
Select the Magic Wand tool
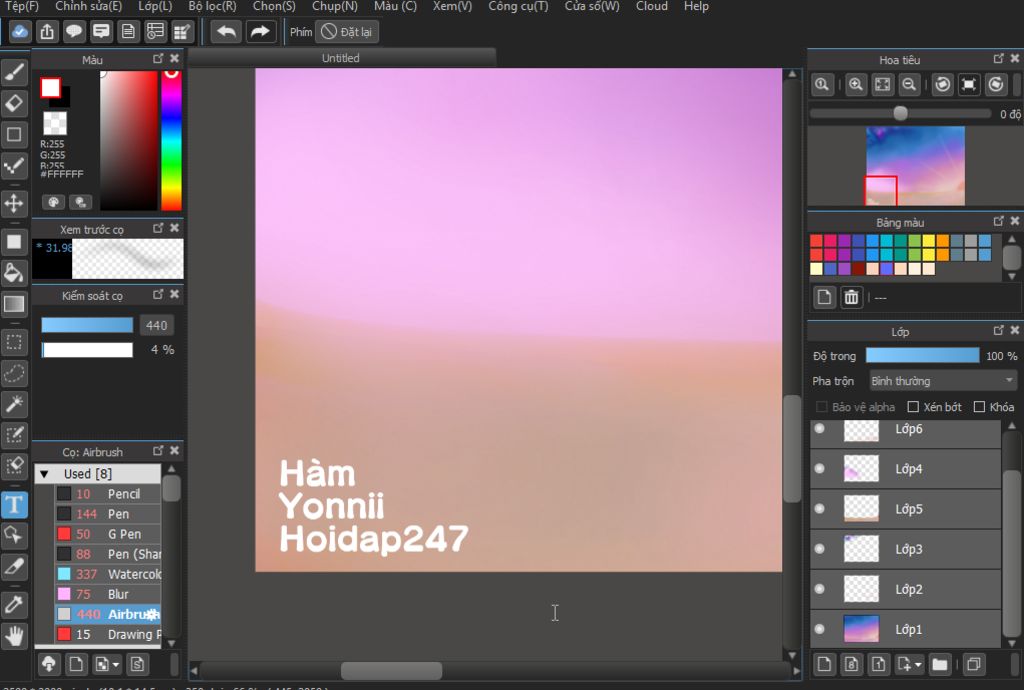point(14,405)
